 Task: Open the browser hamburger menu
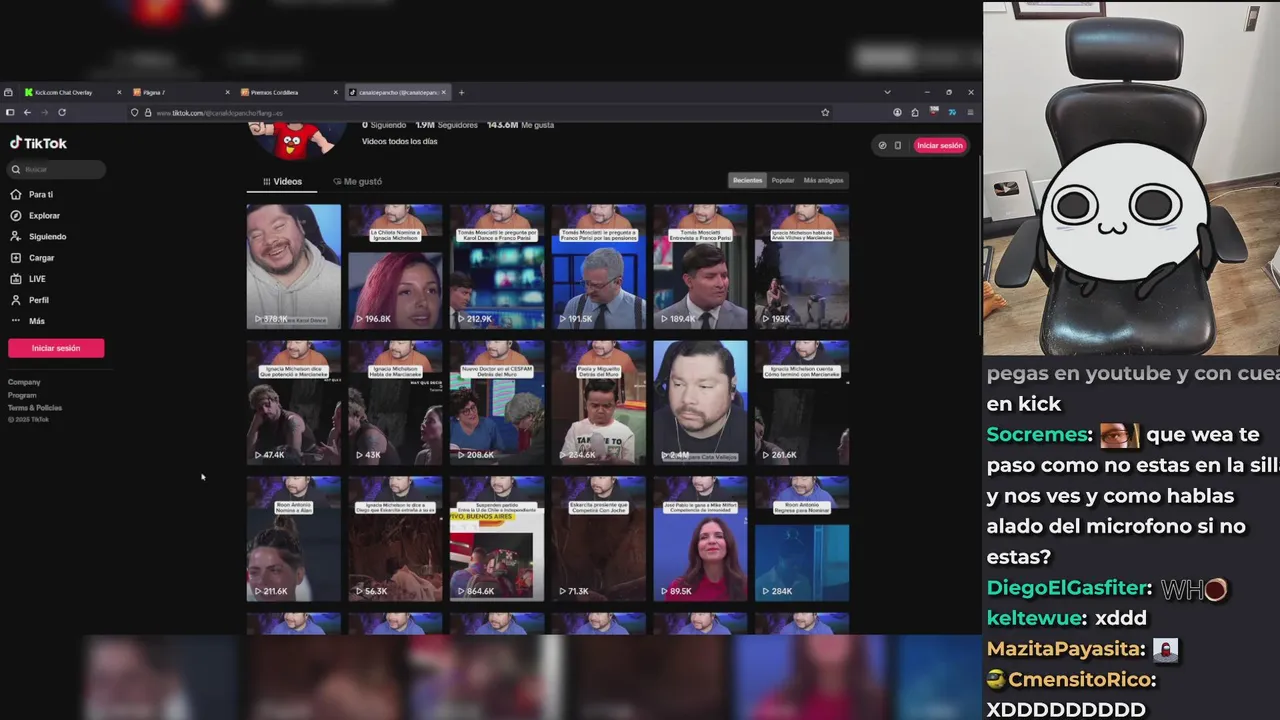[970, 112]
